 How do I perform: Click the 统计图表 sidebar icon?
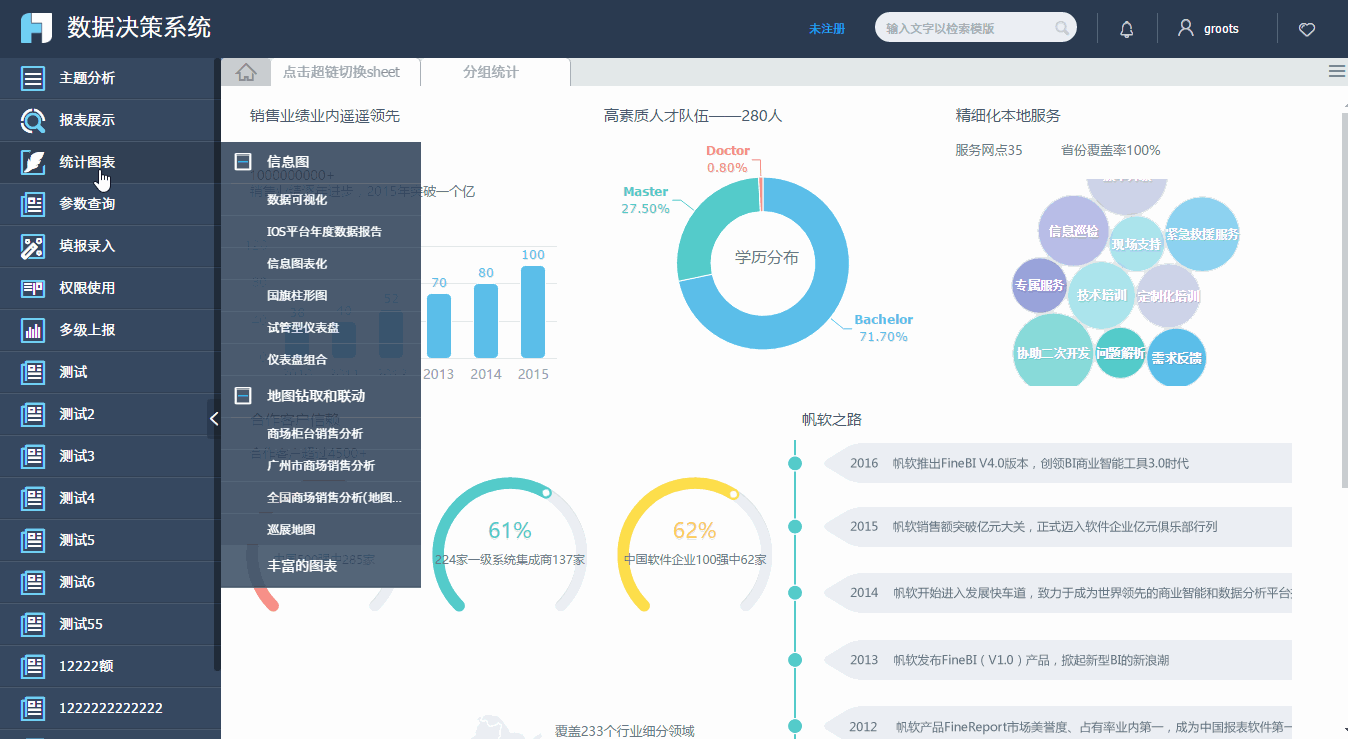click(33, 162)
